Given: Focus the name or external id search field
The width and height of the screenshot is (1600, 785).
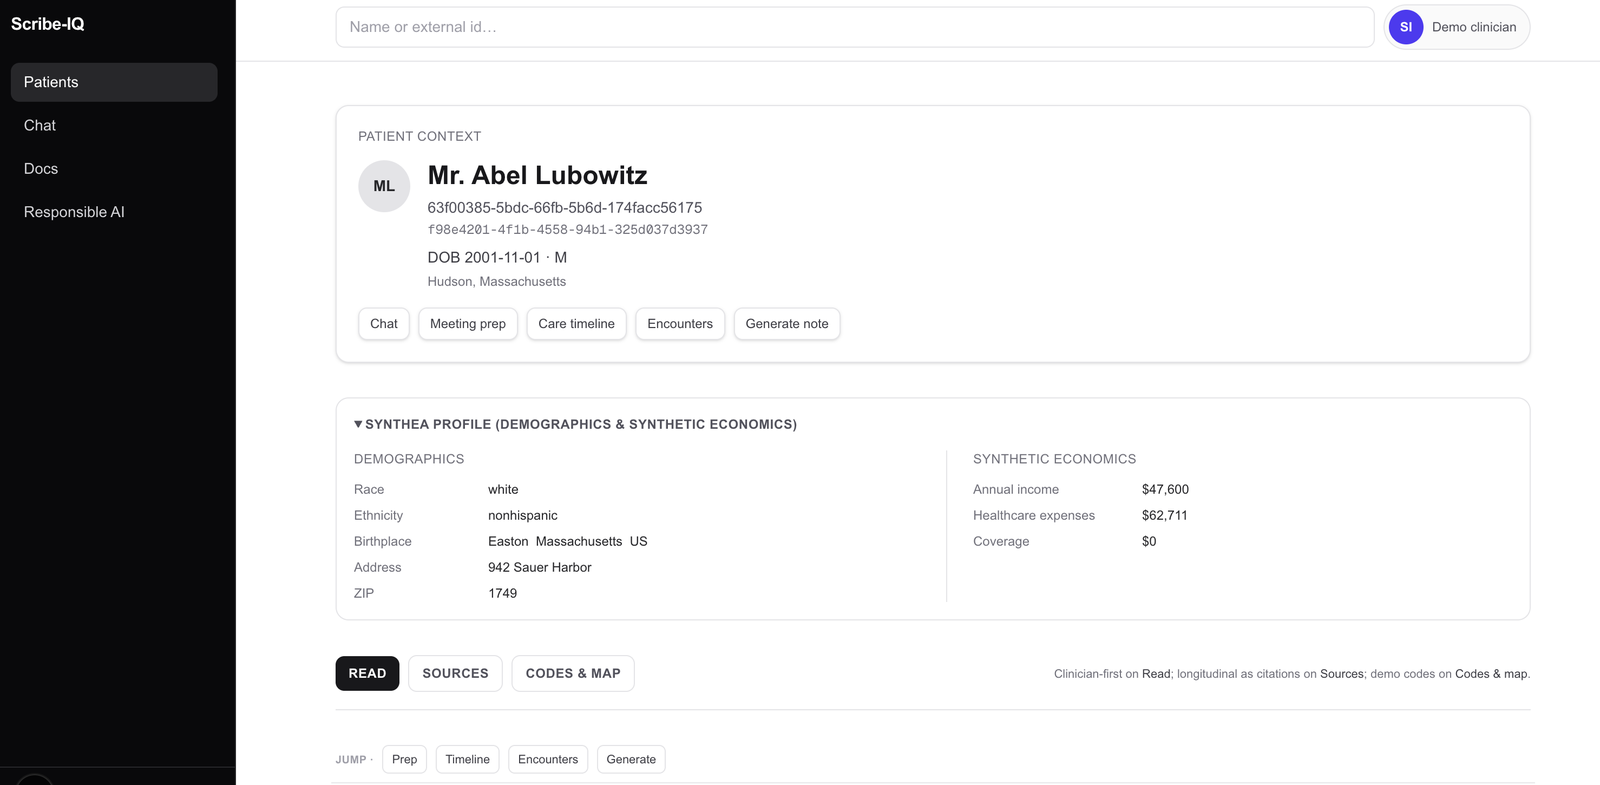Looking at the screenshot, I should click(855, 27).
